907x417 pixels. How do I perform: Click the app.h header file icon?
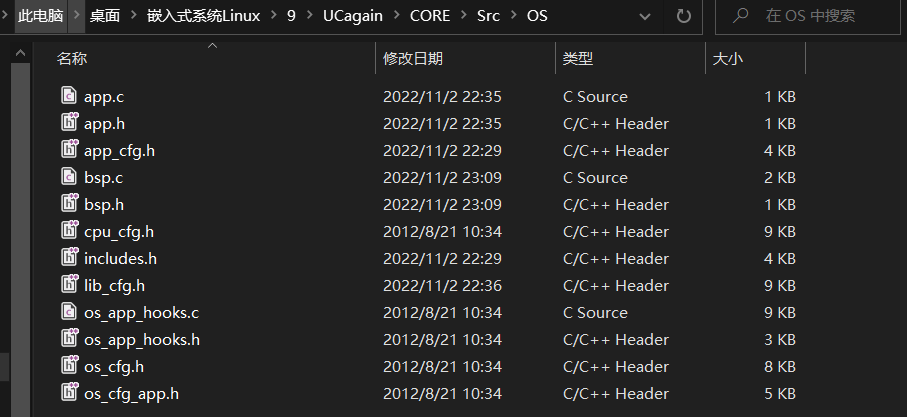pyautogui.click(x=69, y=124)
